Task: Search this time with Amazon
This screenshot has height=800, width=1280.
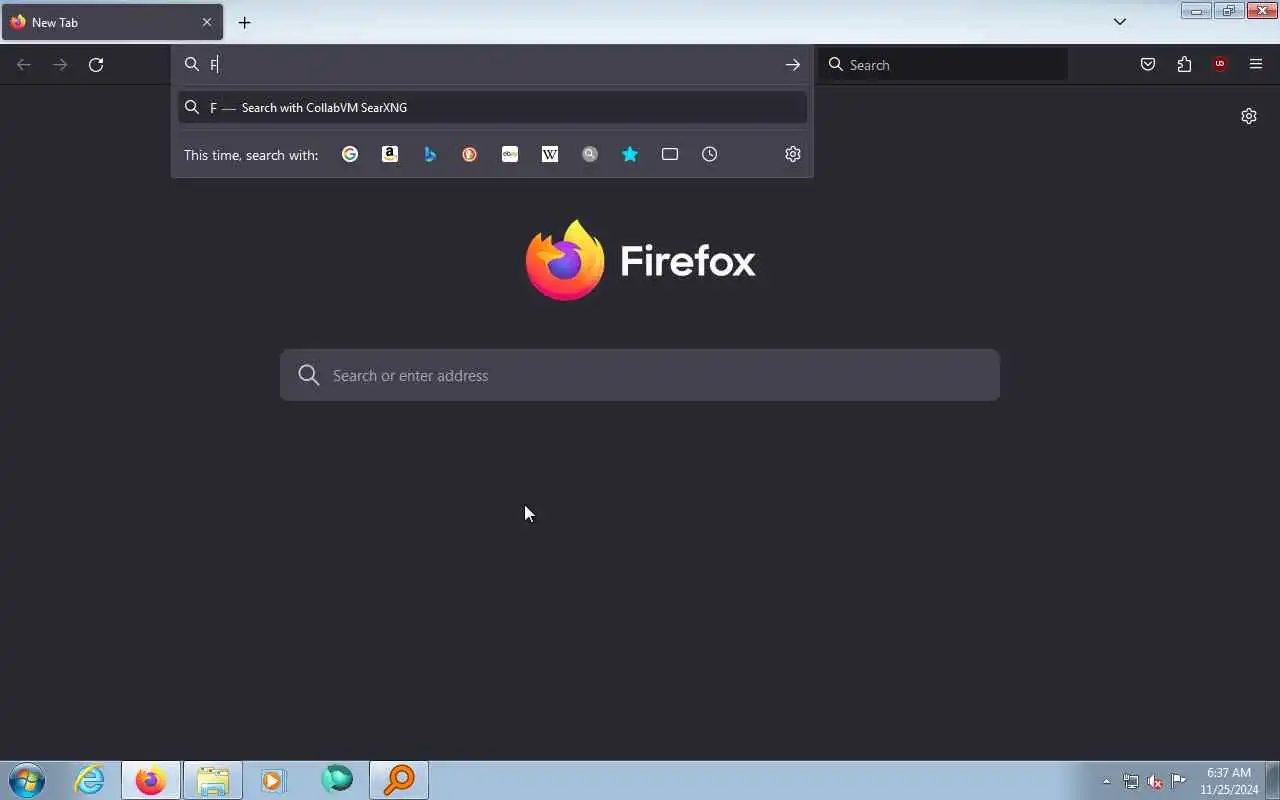Action: coord(390,154)
